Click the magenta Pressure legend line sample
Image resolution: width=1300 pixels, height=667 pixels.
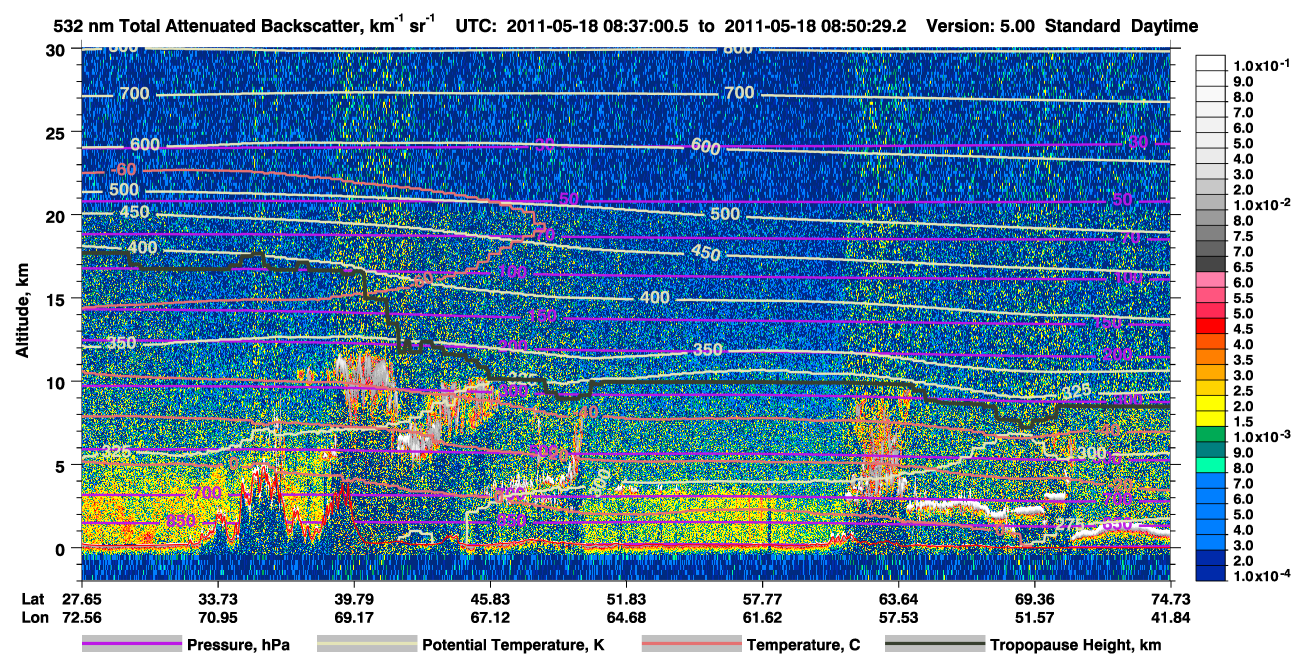131,645
